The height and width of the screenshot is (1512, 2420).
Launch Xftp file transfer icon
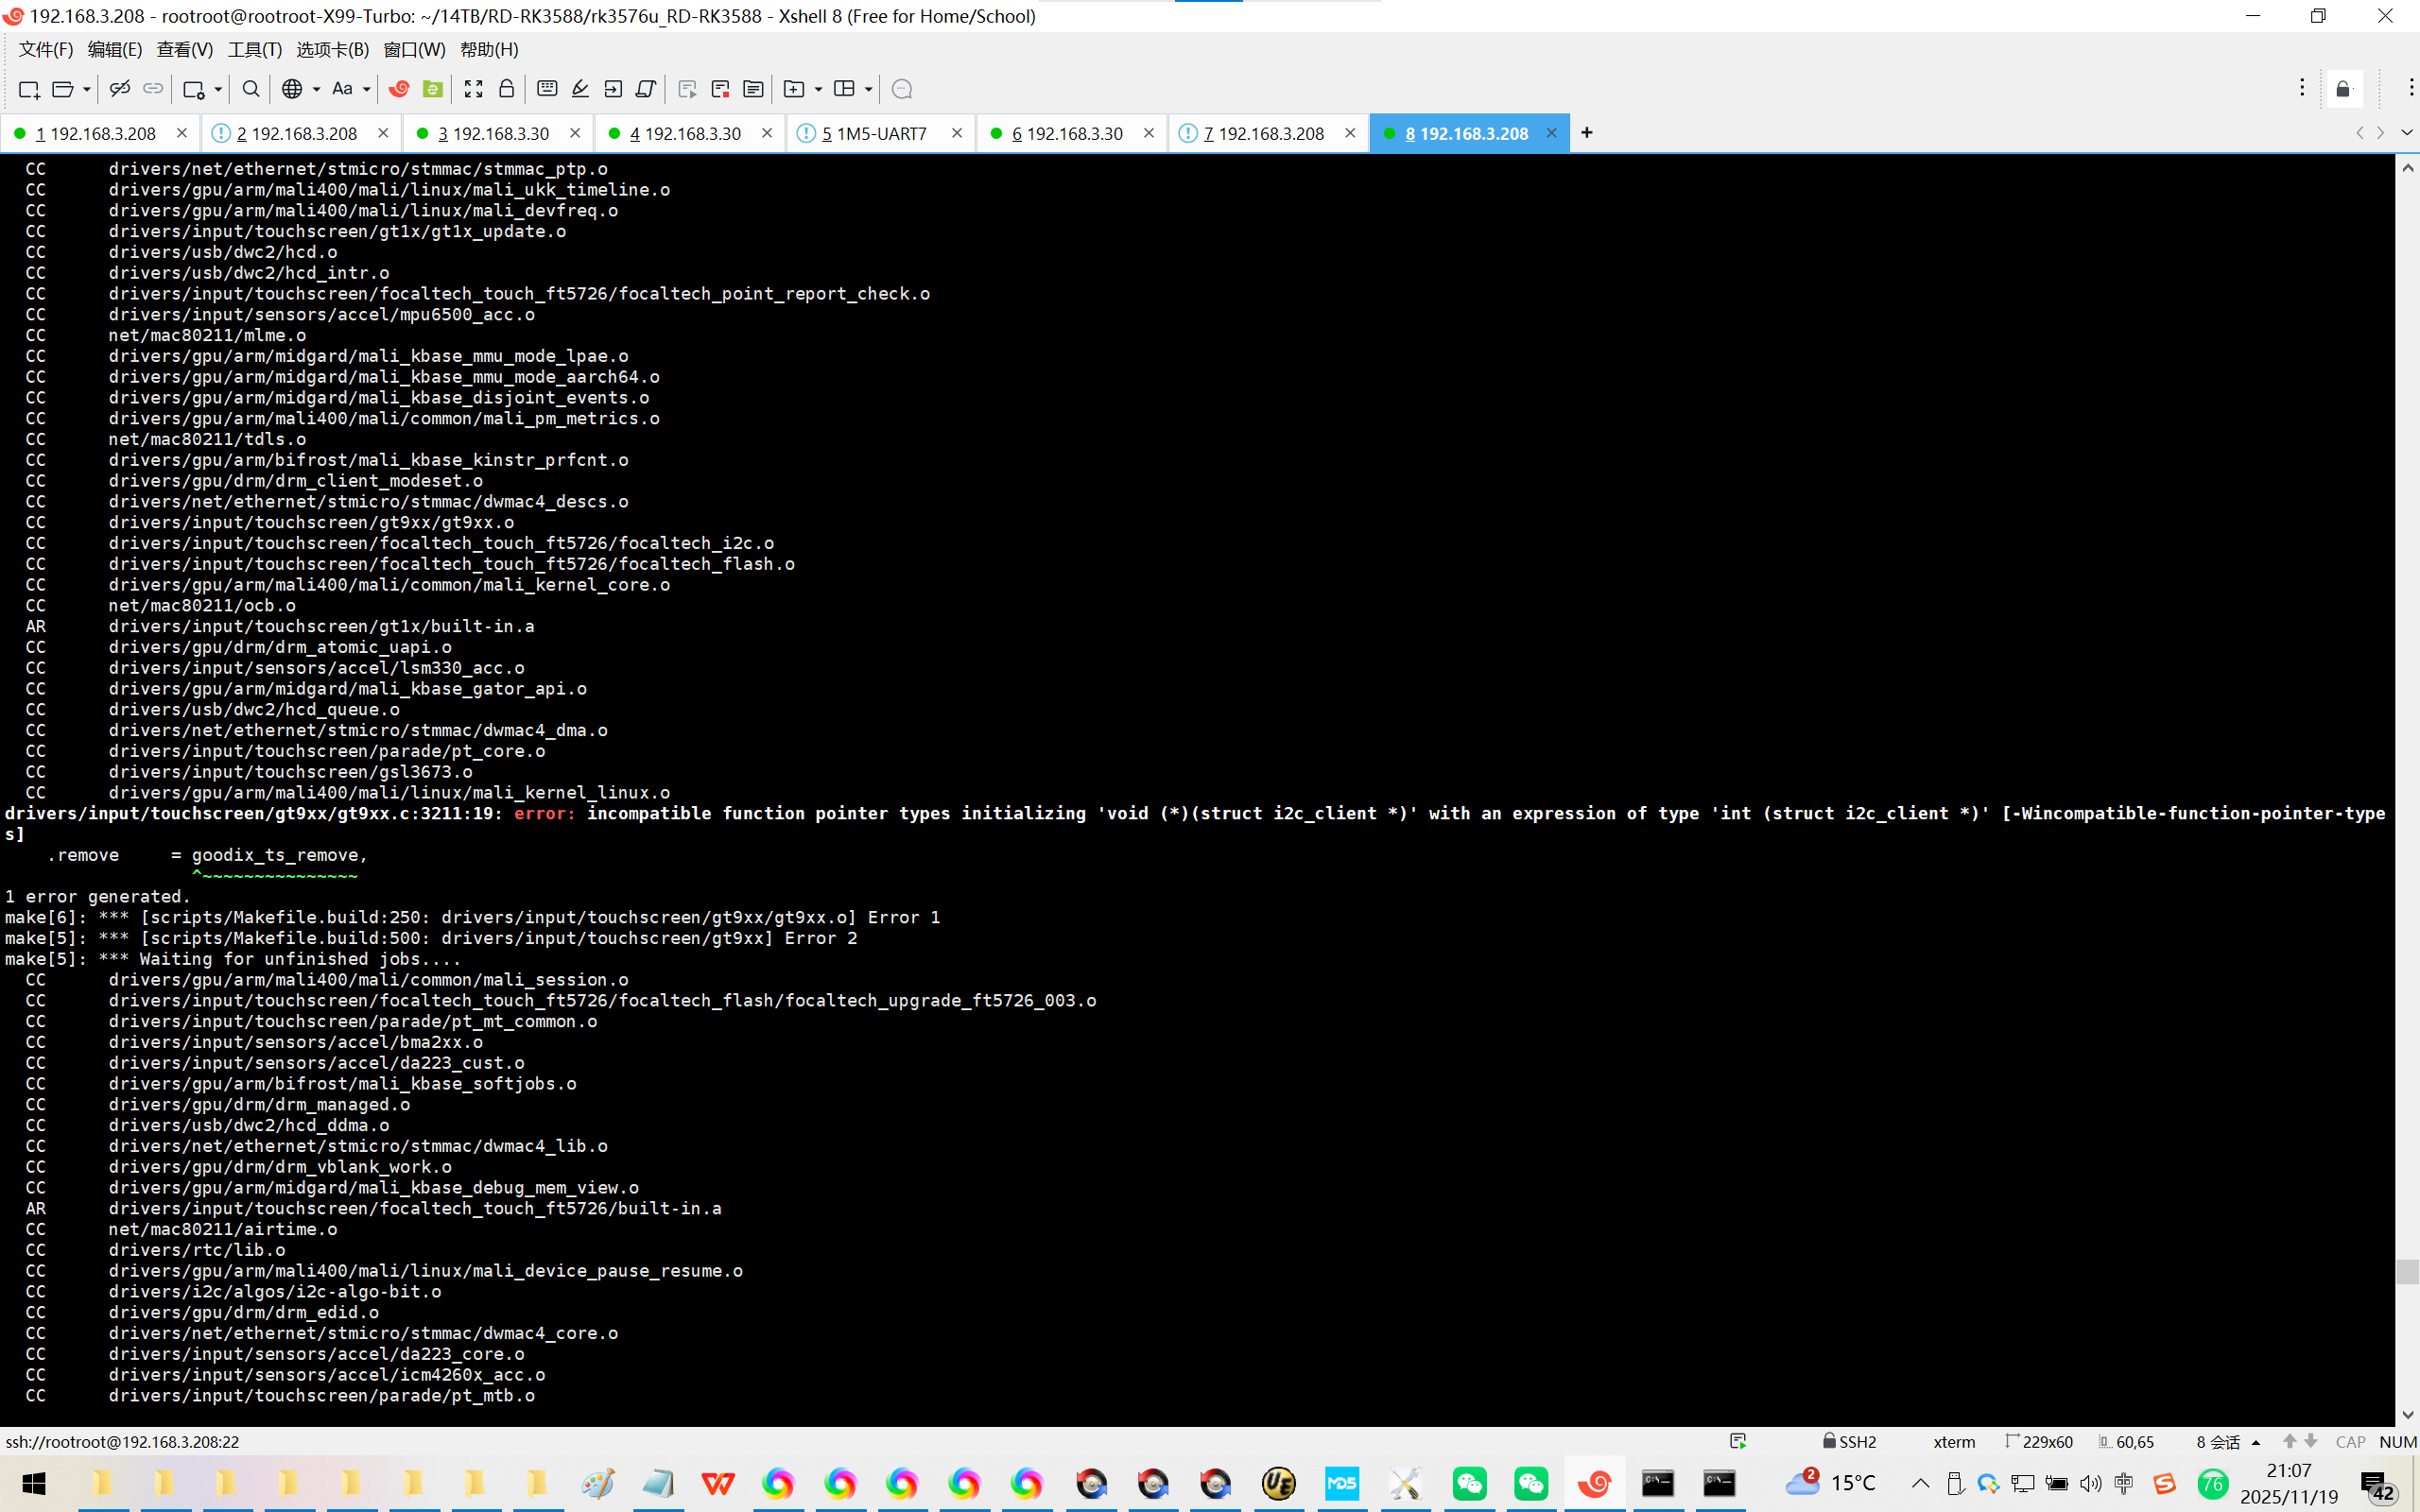[433, 89]
